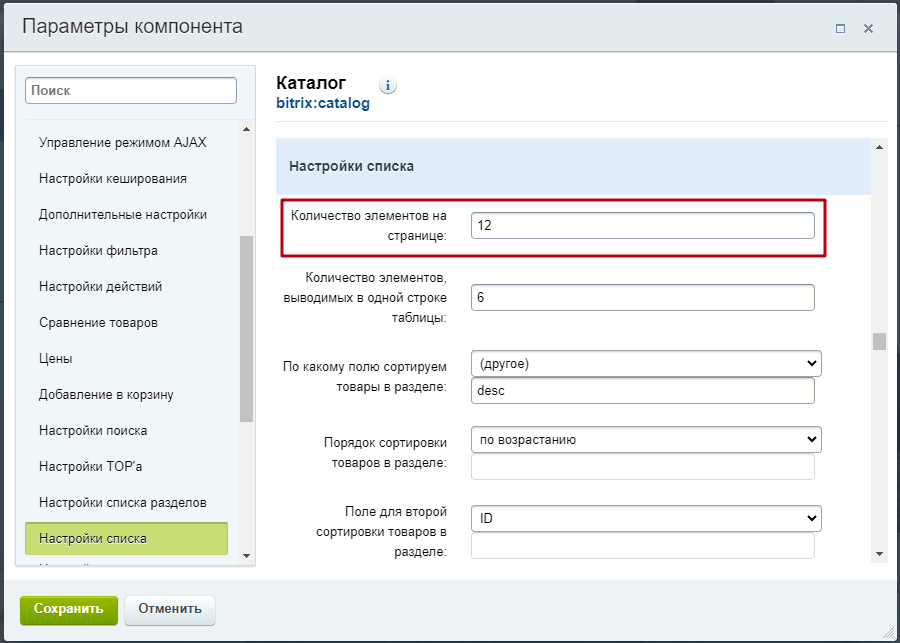The image size is (900, 643).
Task: Click the info icon next to Каталог
Action: coord(388,86)
